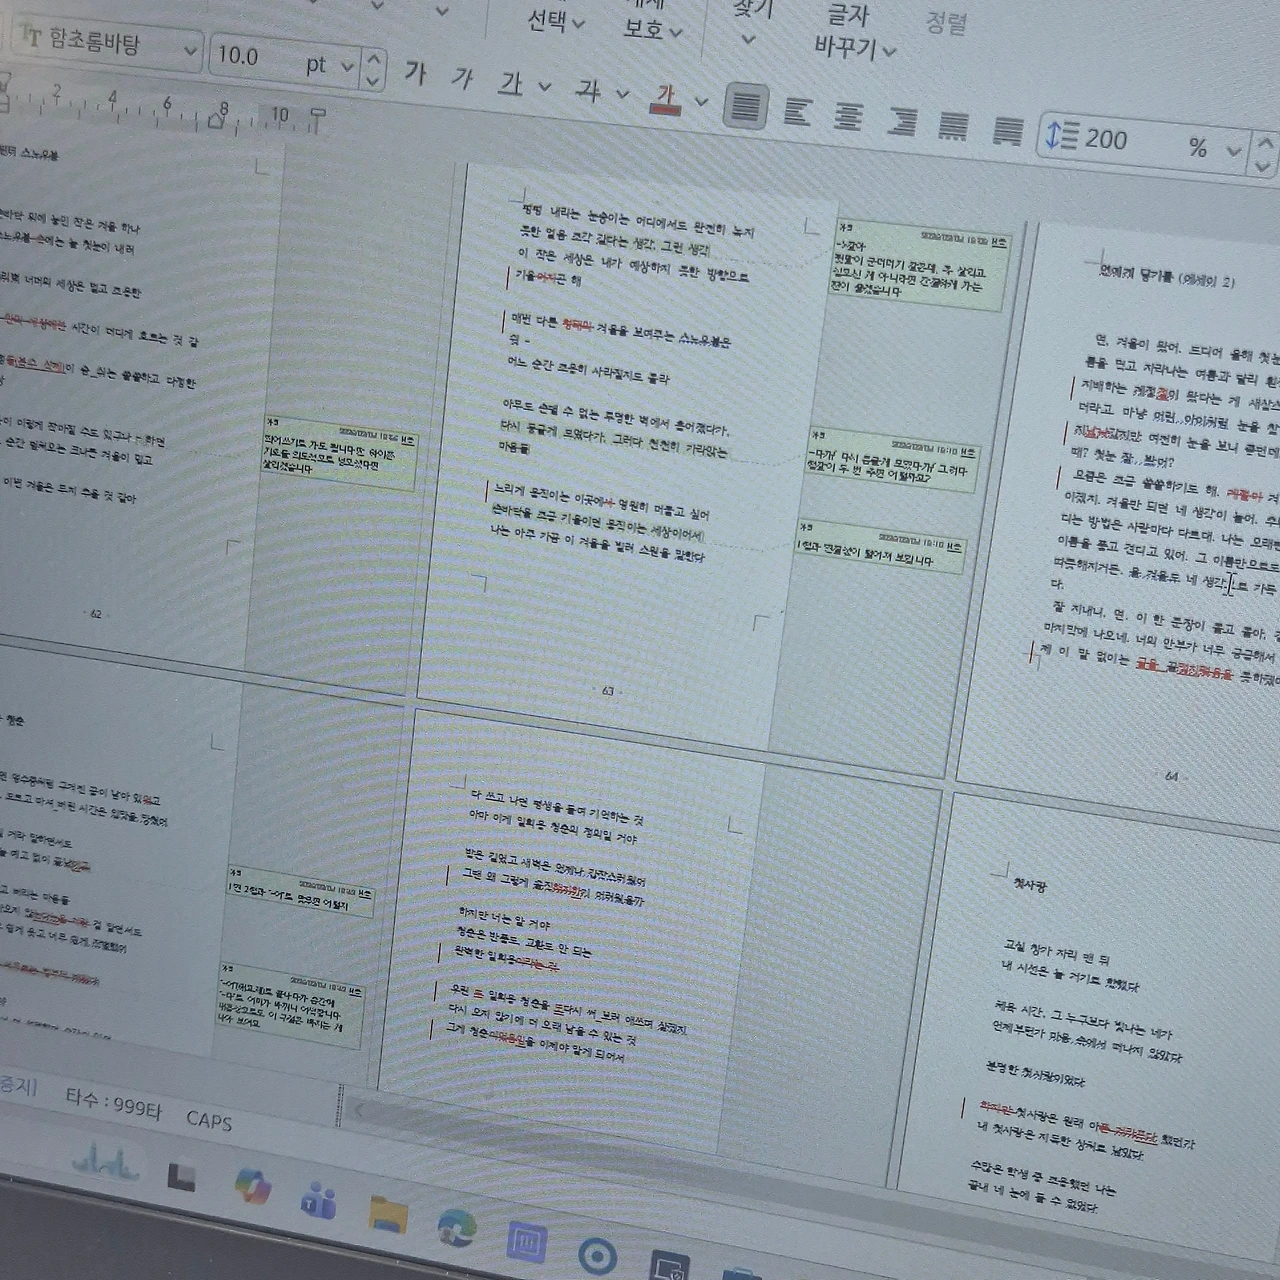
Task: Decrease font size with the down stepper
Action: tap(373, 80)
